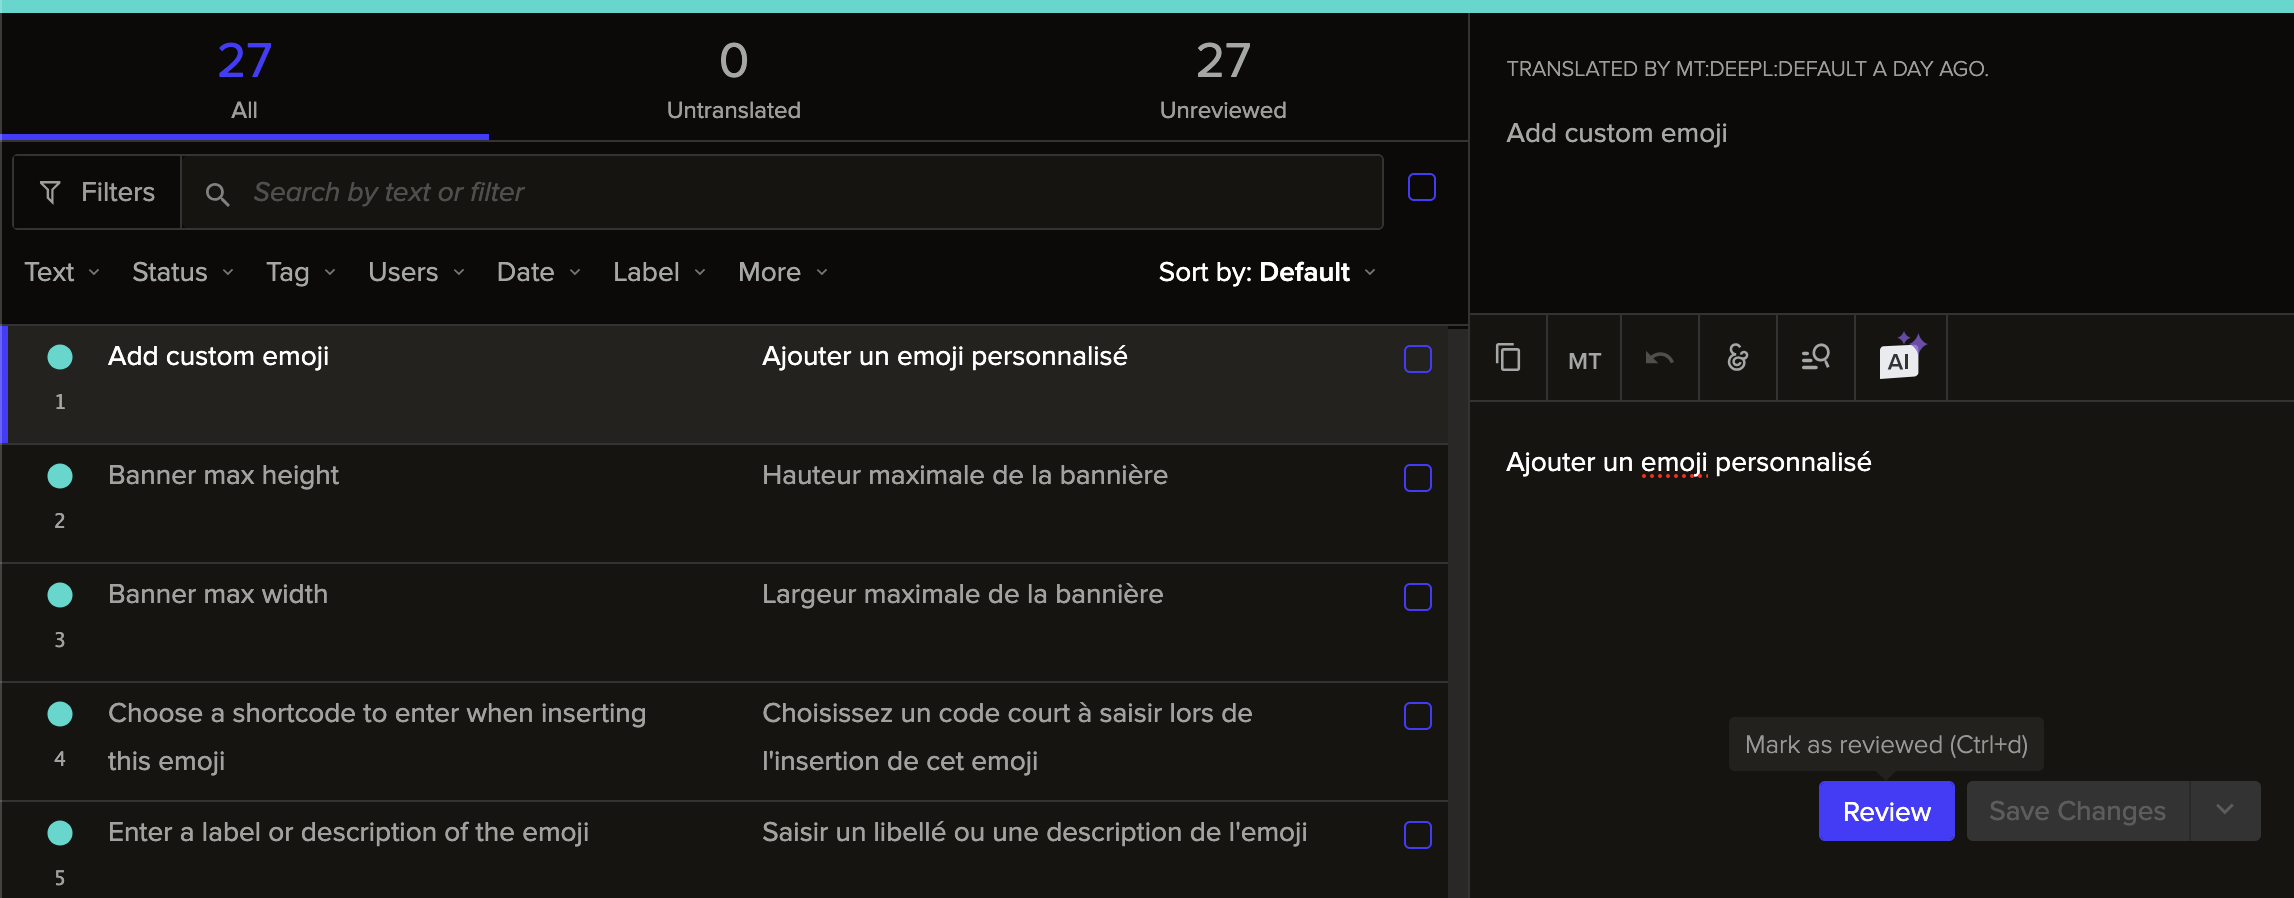Switch to the Unreviewed tab
Screen dimensions: 2294x898
pos(1222,78)
